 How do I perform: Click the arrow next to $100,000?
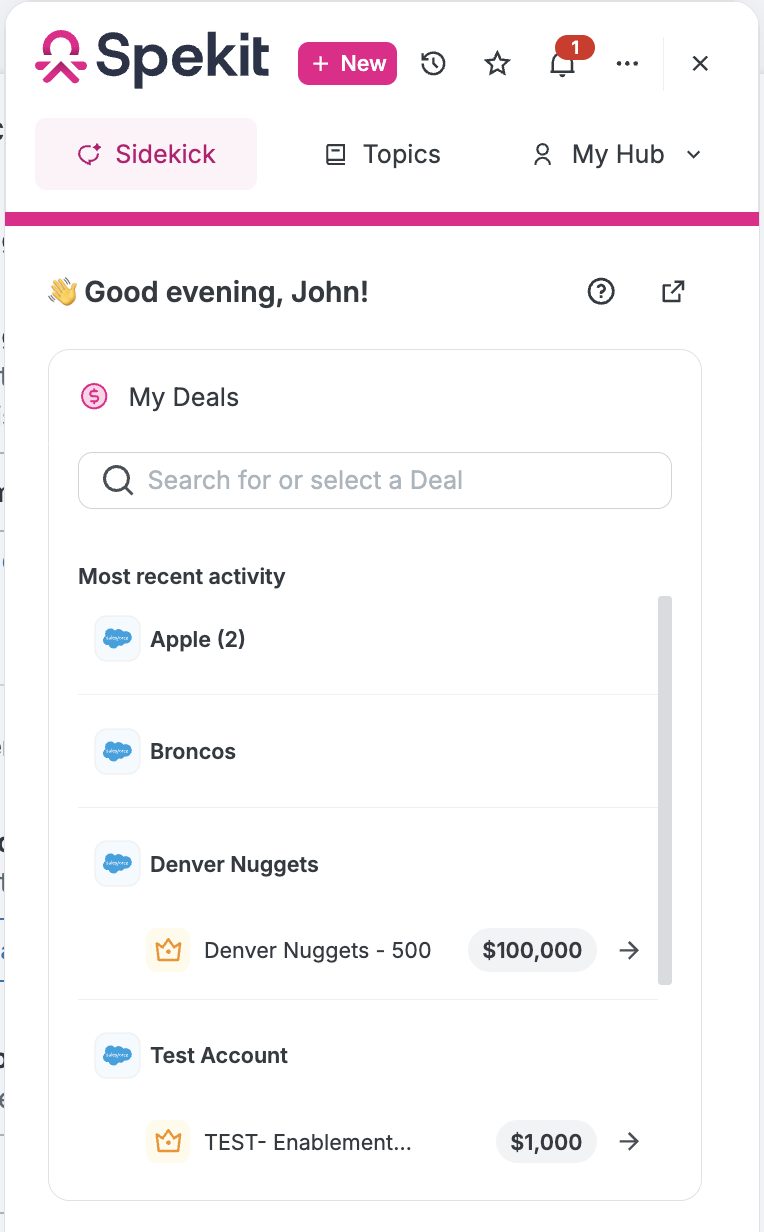(629, 950)
